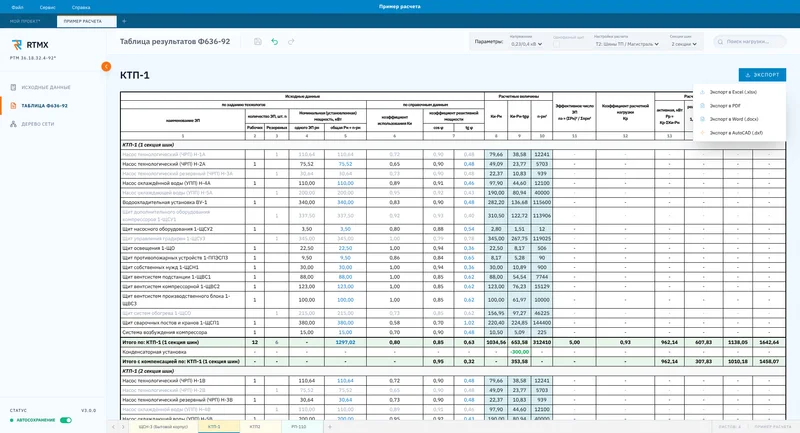This screenshot has height=433, width=800.
Task: Click the row Водоохладительная установка ВУ-1
Action: 453,202
